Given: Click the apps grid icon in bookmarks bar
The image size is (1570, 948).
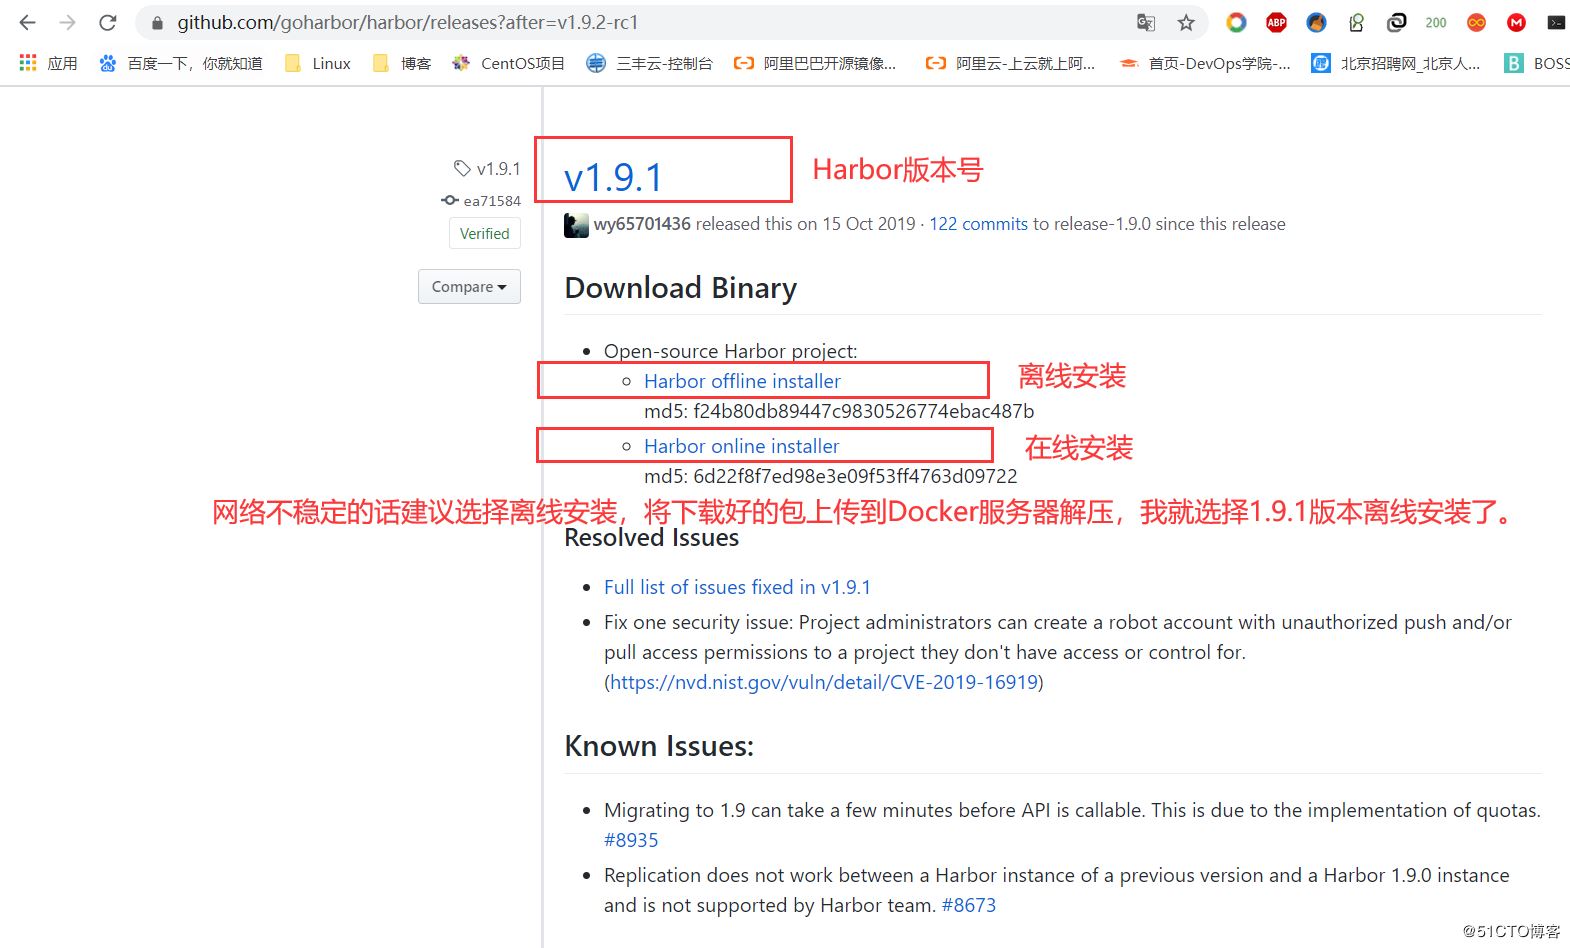Looking at the screenshot, I should (28, 63).
